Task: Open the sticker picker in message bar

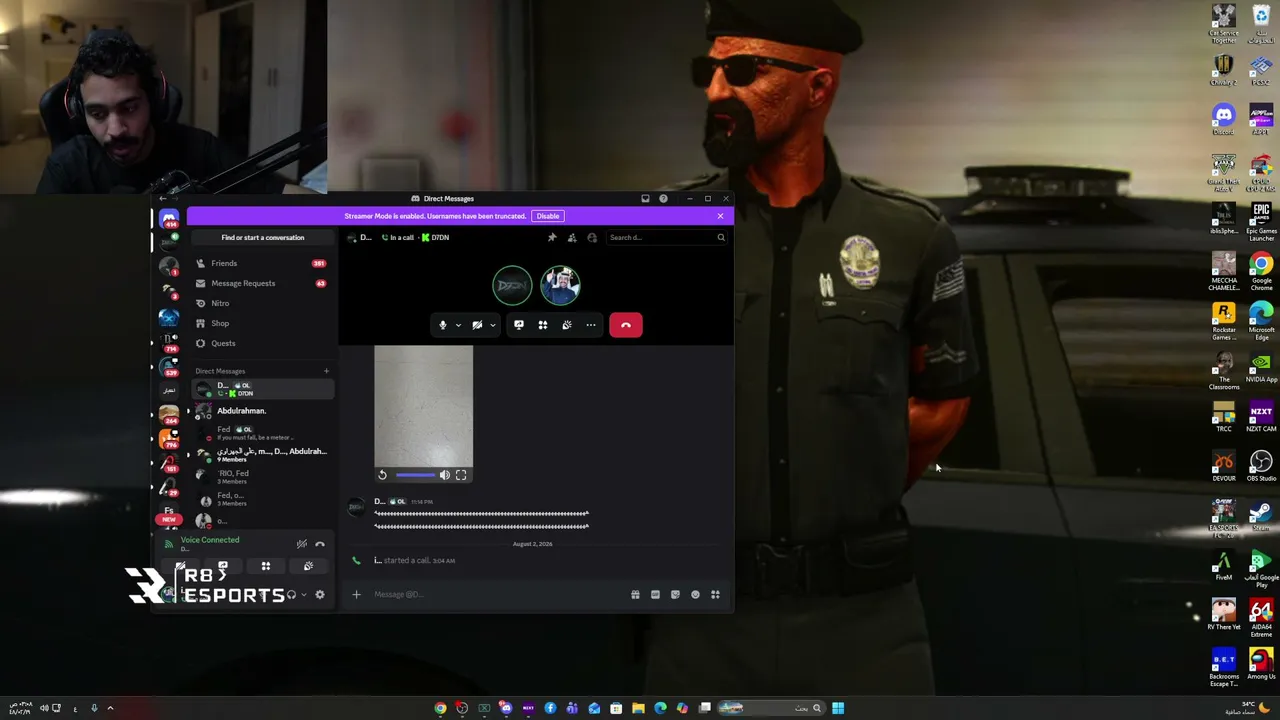Action: [675, 595]
